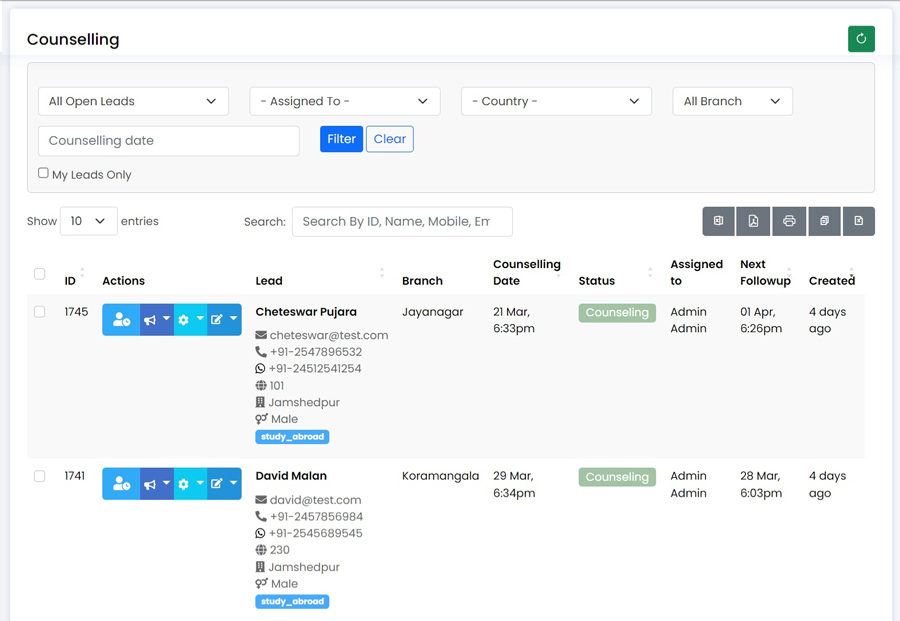Click the Actions column header
The image size is (900, 621).
click(123, 281)
